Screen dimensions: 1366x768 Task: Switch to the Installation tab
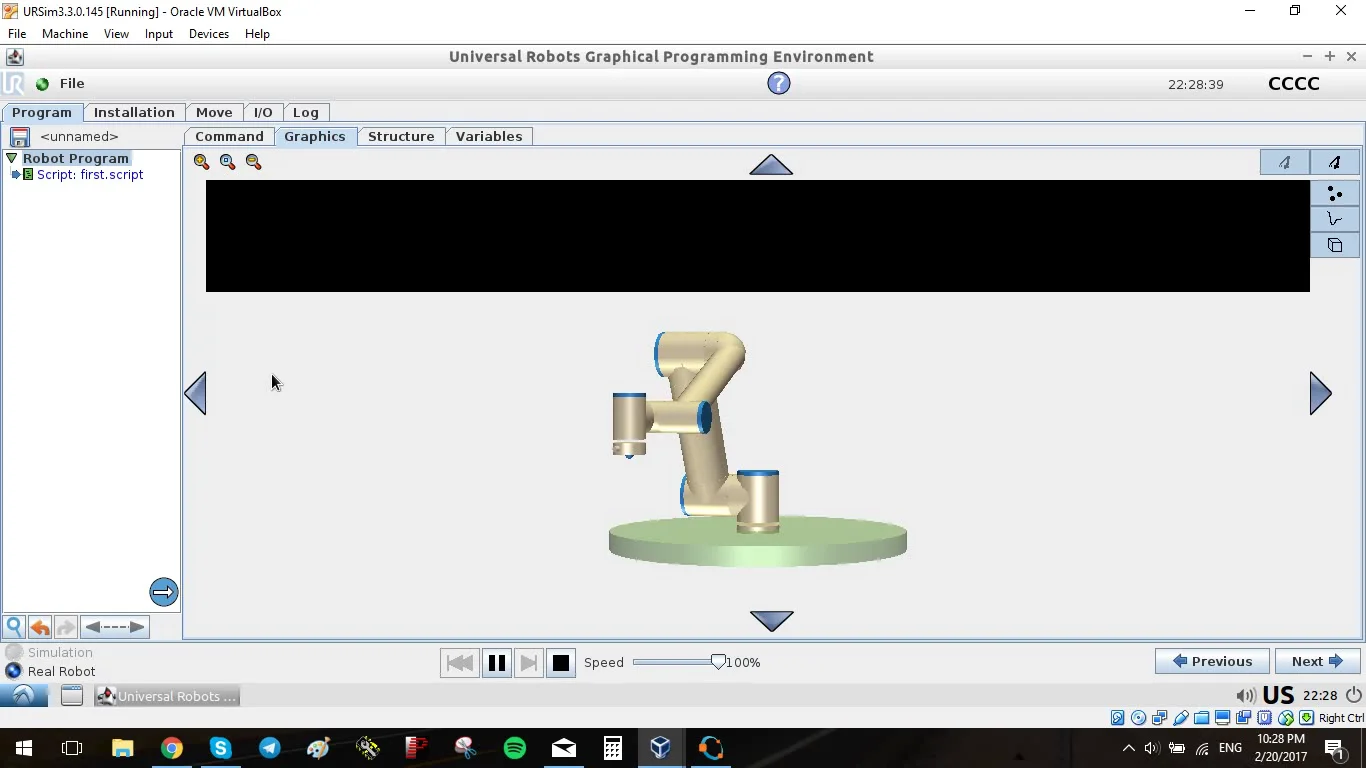coord(134,112)
